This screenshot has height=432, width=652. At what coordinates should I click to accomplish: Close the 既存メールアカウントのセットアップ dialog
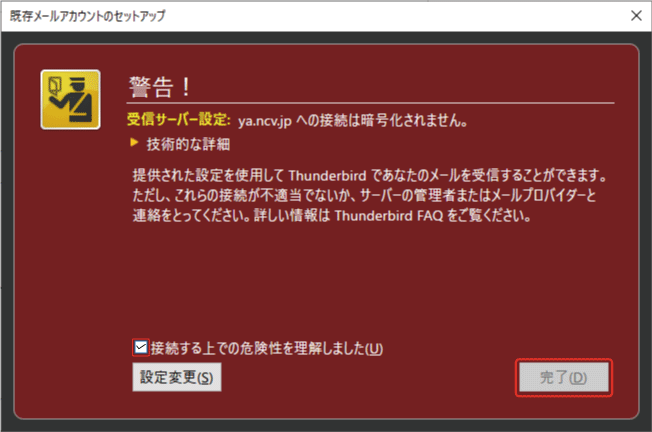coord(636,16)
